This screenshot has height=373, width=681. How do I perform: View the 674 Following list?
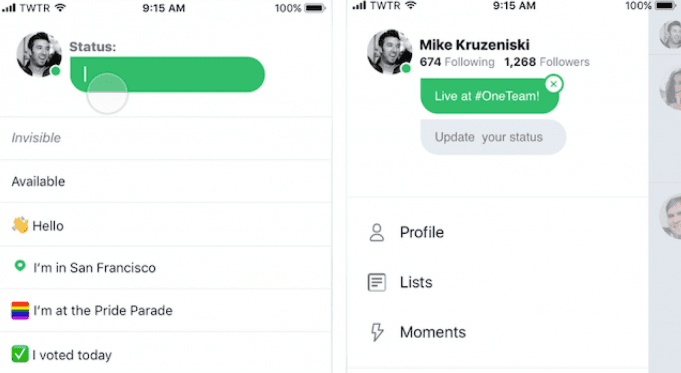[457, 62]
